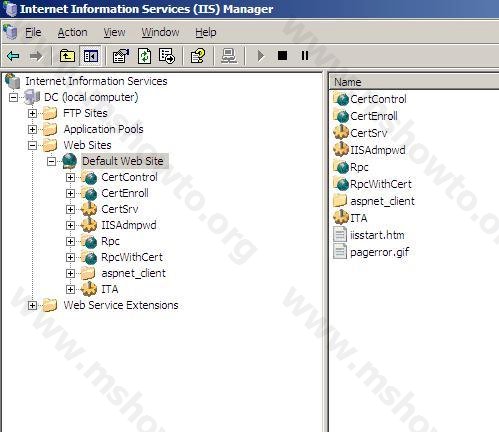The width and height of the screenshot is (499, 432).
Task: Collapse the Web Sites node
Action: [32, 145]
